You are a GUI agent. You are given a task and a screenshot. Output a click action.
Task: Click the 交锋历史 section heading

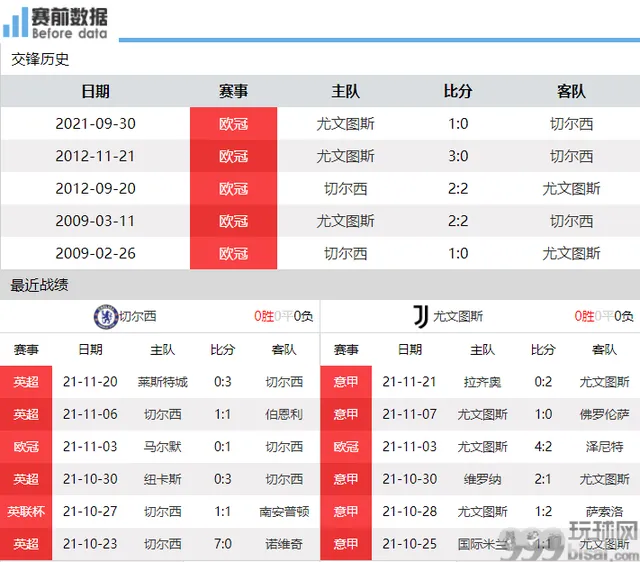point(40,60)
